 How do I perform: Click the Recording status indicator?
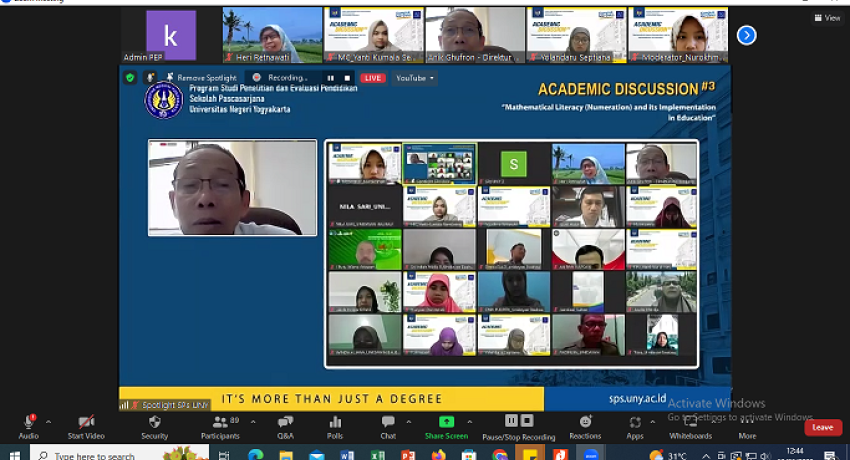click(x=280, y=77)
